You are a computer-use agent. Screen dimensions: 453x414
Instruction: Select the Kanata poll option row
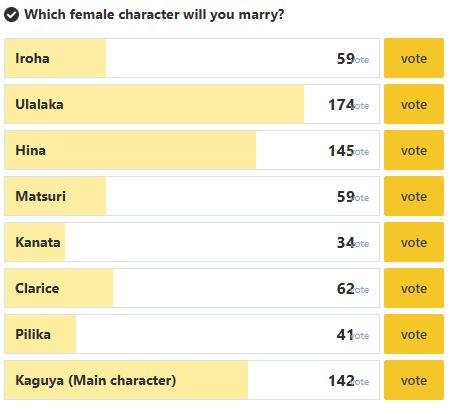(192, 242)
